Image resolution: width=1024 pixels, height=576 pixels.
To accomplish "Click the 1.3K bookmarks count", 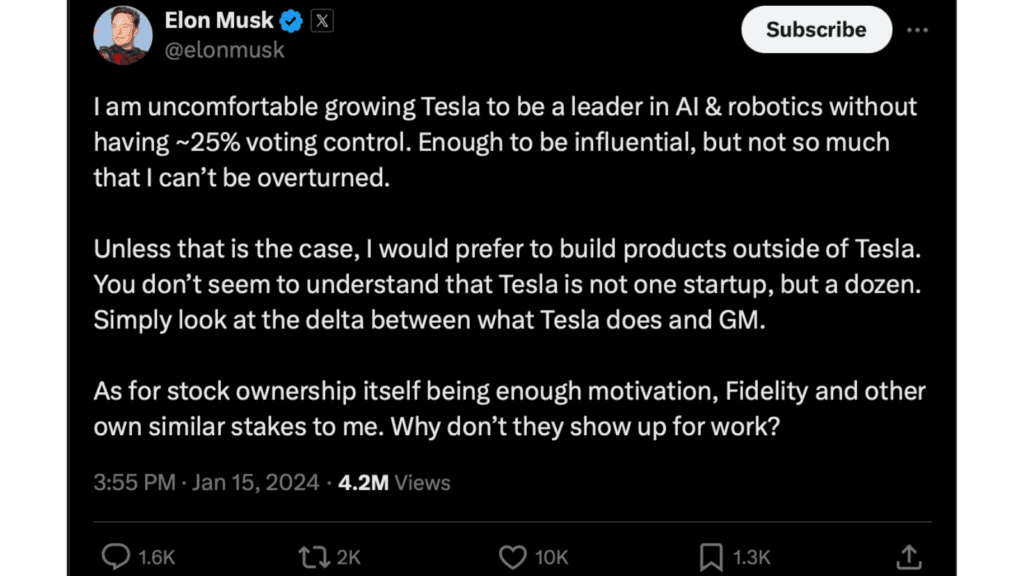I will coord(752,557).
